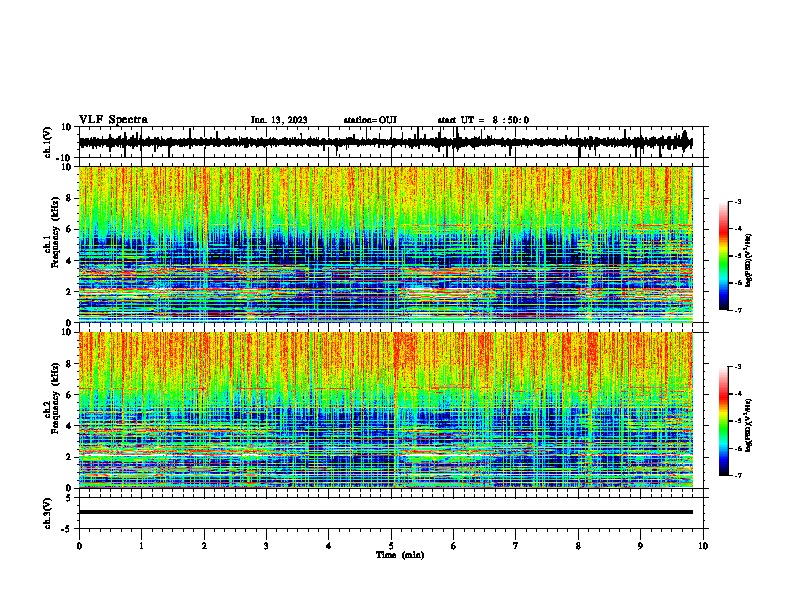Click time axis tick label '9'
This screenshot has height=612, width=792.
[x=640, y=546]
